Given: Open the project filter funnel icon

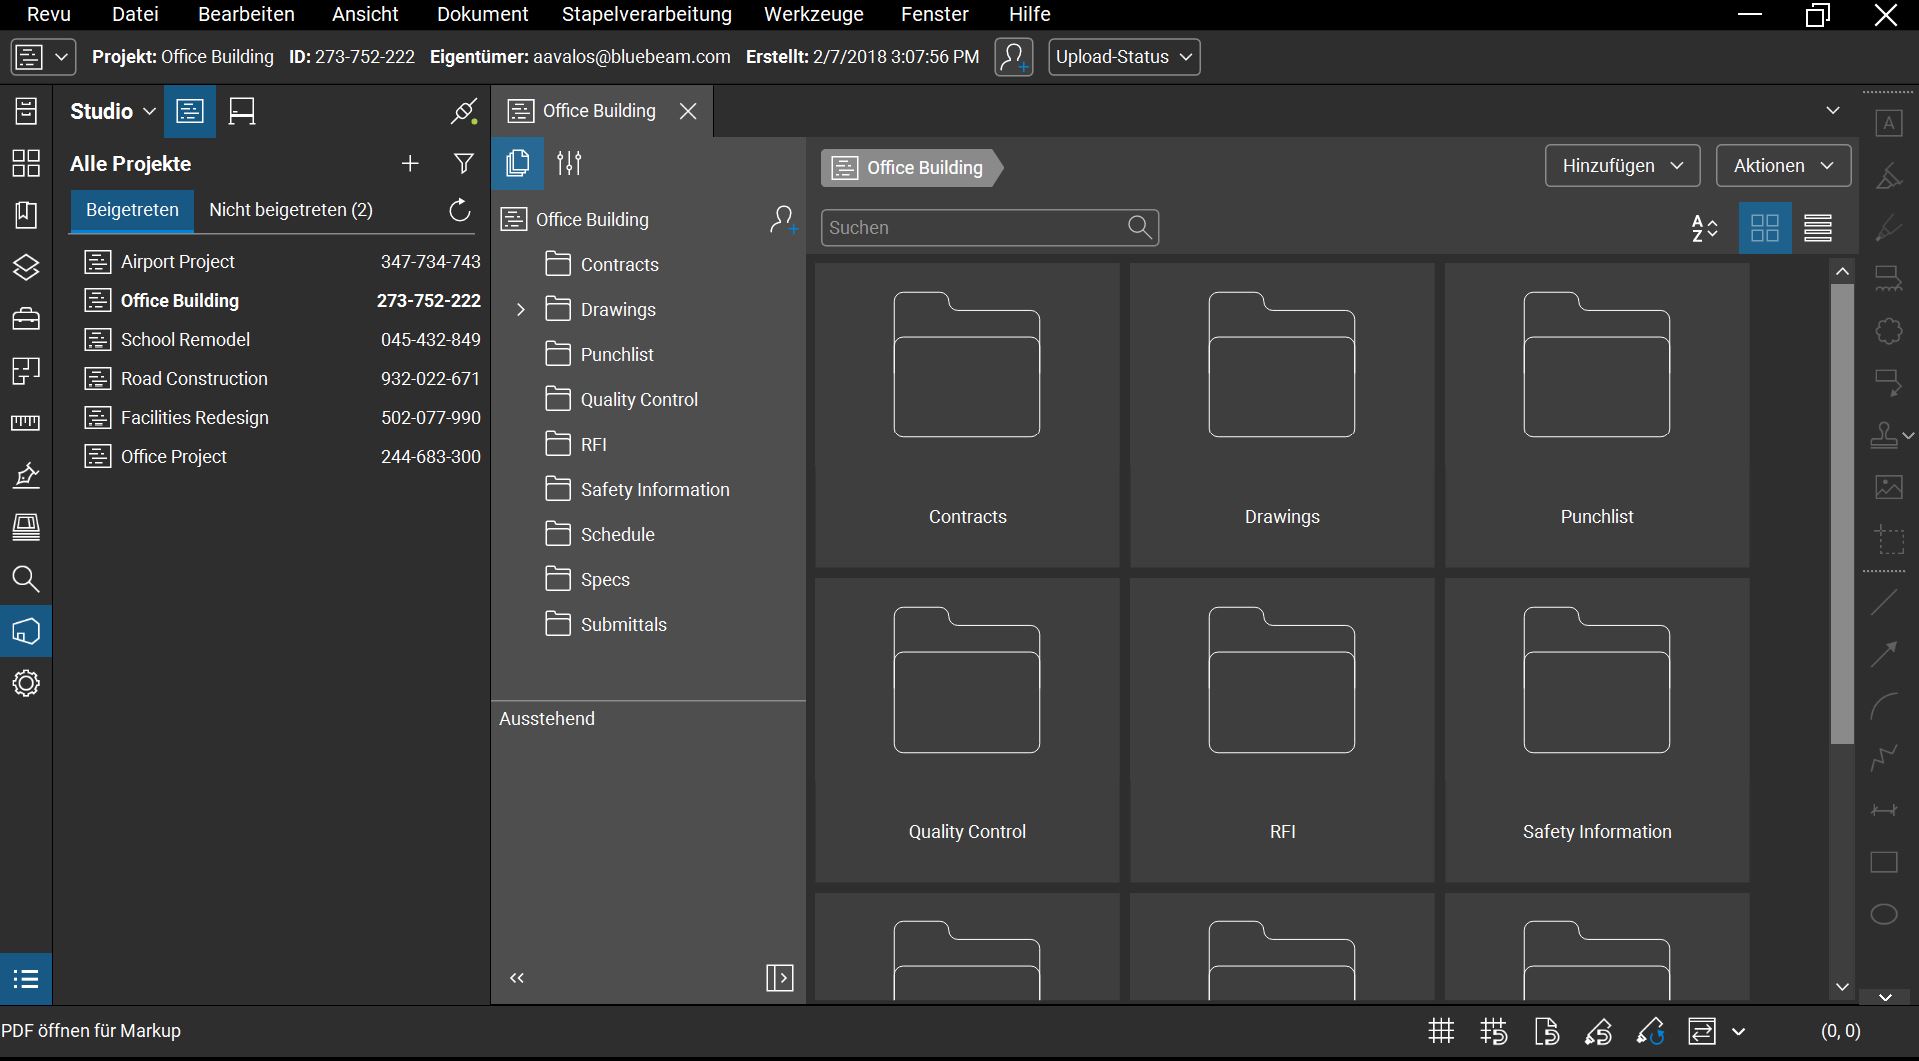Looking at the screenshot, I should (x=463, y=163).
